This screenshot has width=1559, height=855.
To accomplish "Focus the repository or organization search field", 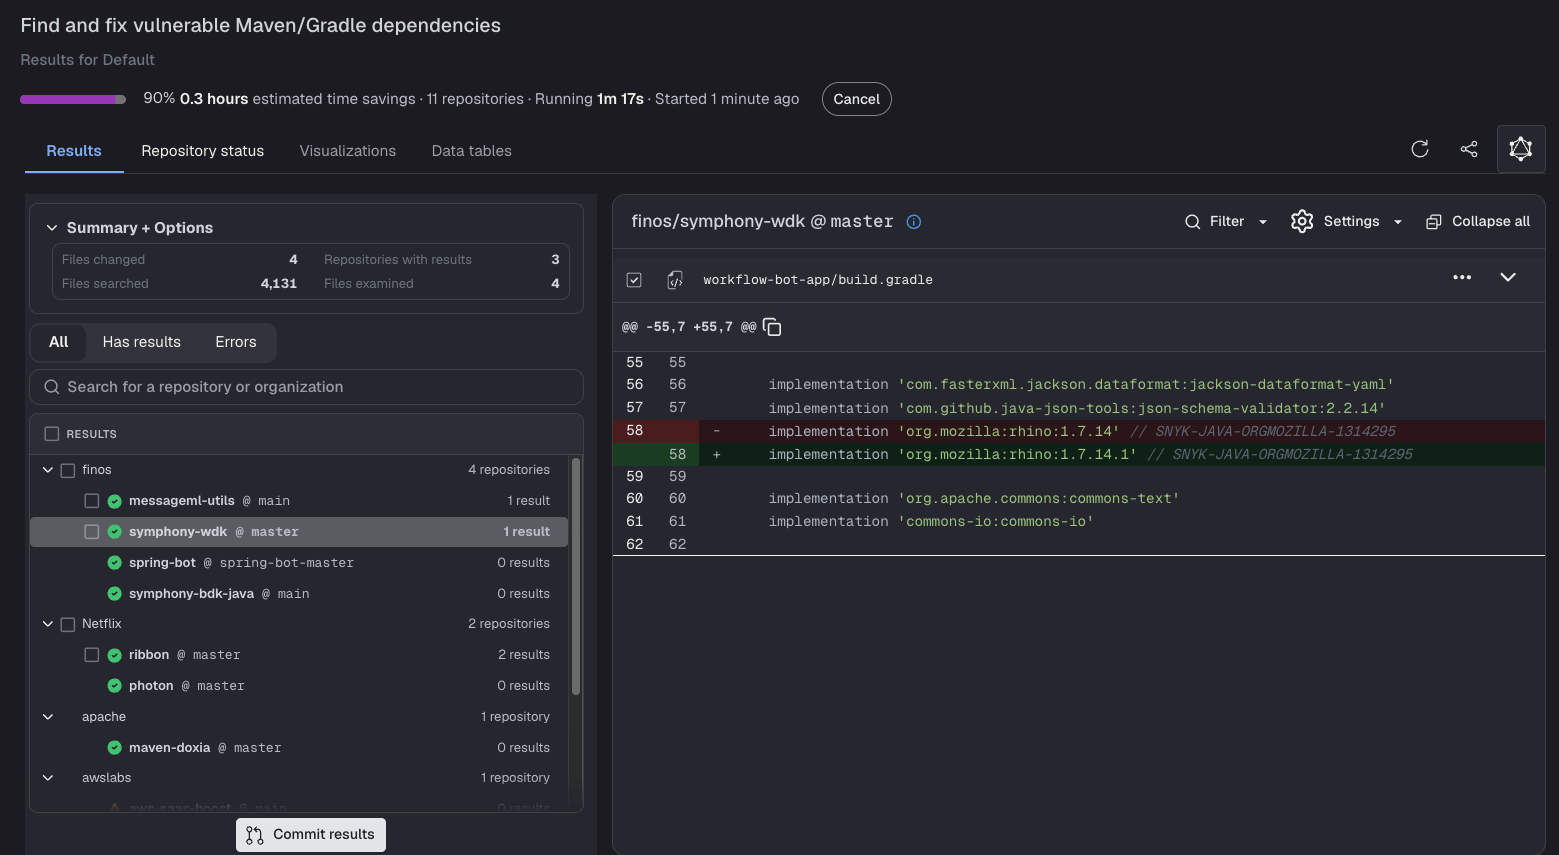I will tap(306, 387).
